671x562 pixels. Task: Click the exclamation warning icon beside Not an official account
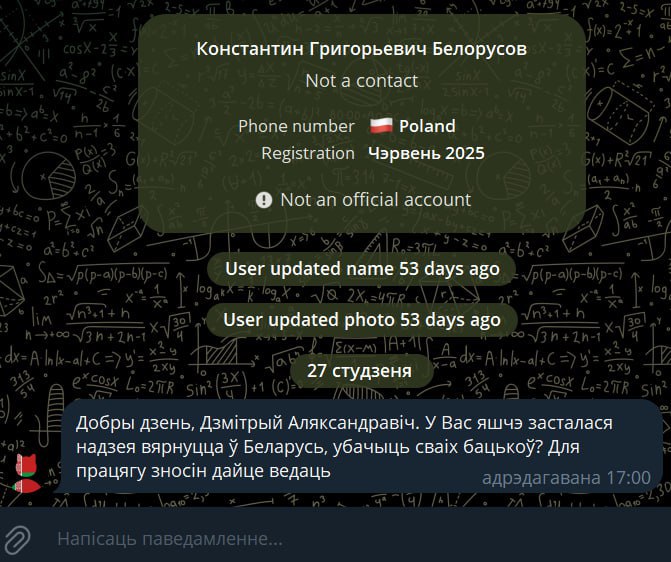pyautogui.click(x=264, y=200)
